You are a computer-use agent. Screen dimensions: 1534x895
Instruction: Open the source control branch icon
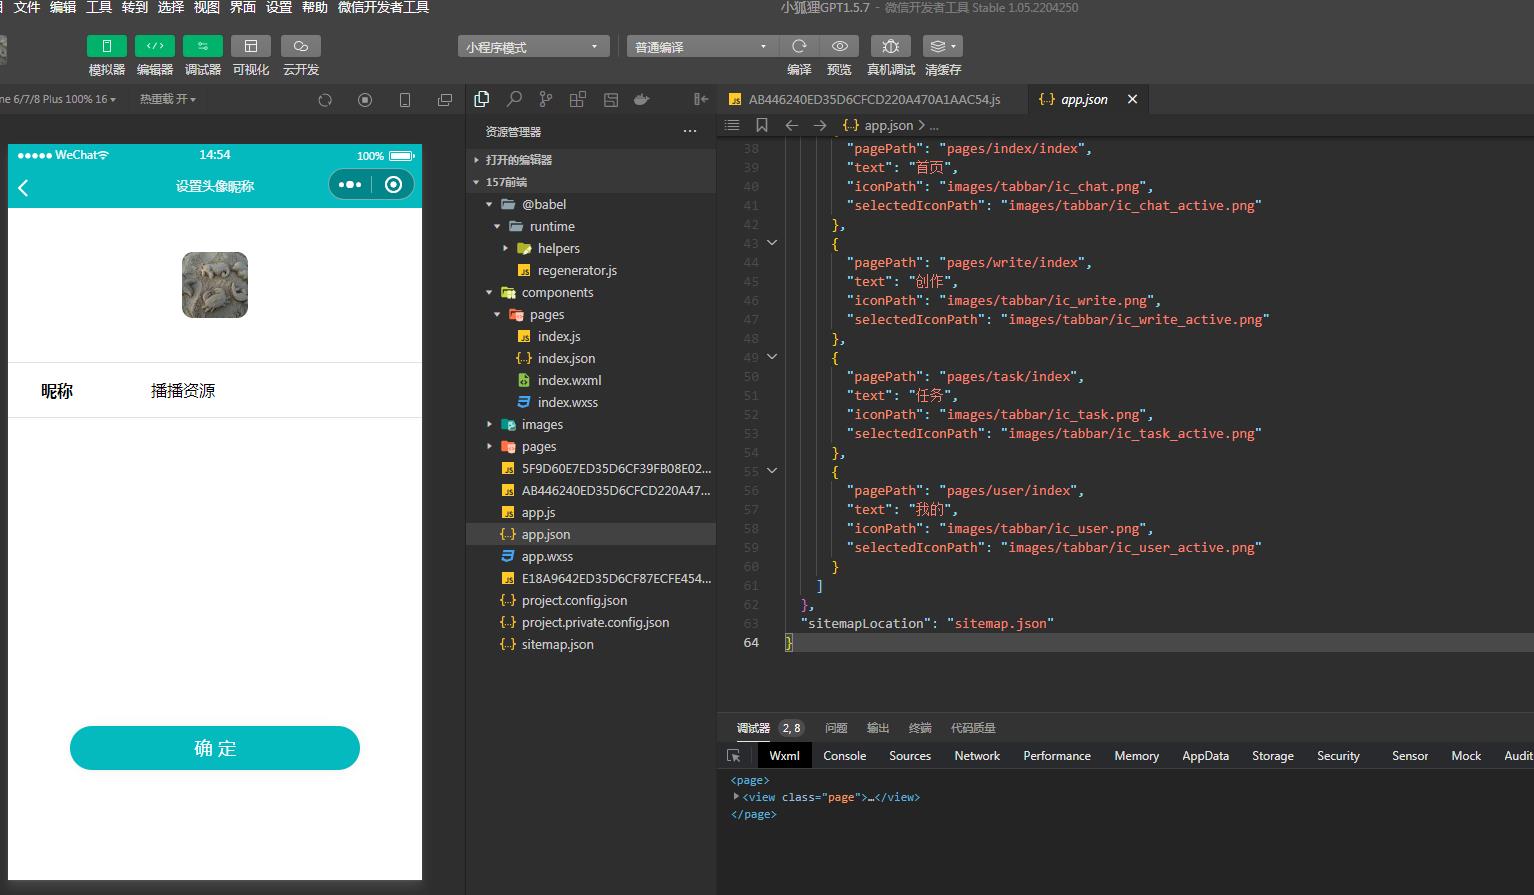[545, 99]
